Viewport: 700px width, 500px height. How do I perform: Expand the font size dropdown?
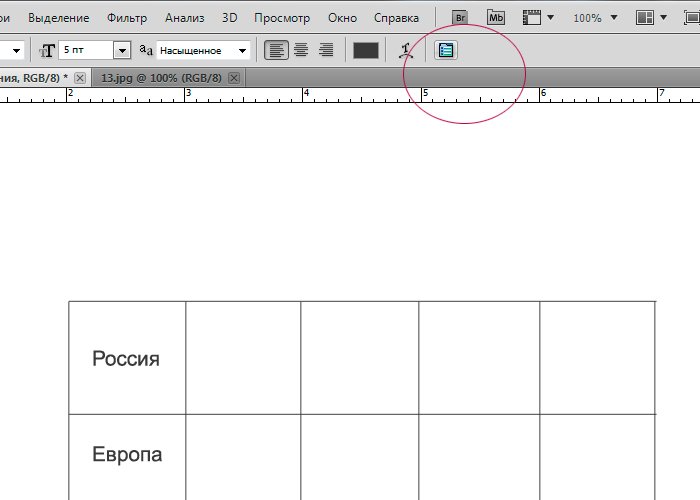tap(122, 50)
